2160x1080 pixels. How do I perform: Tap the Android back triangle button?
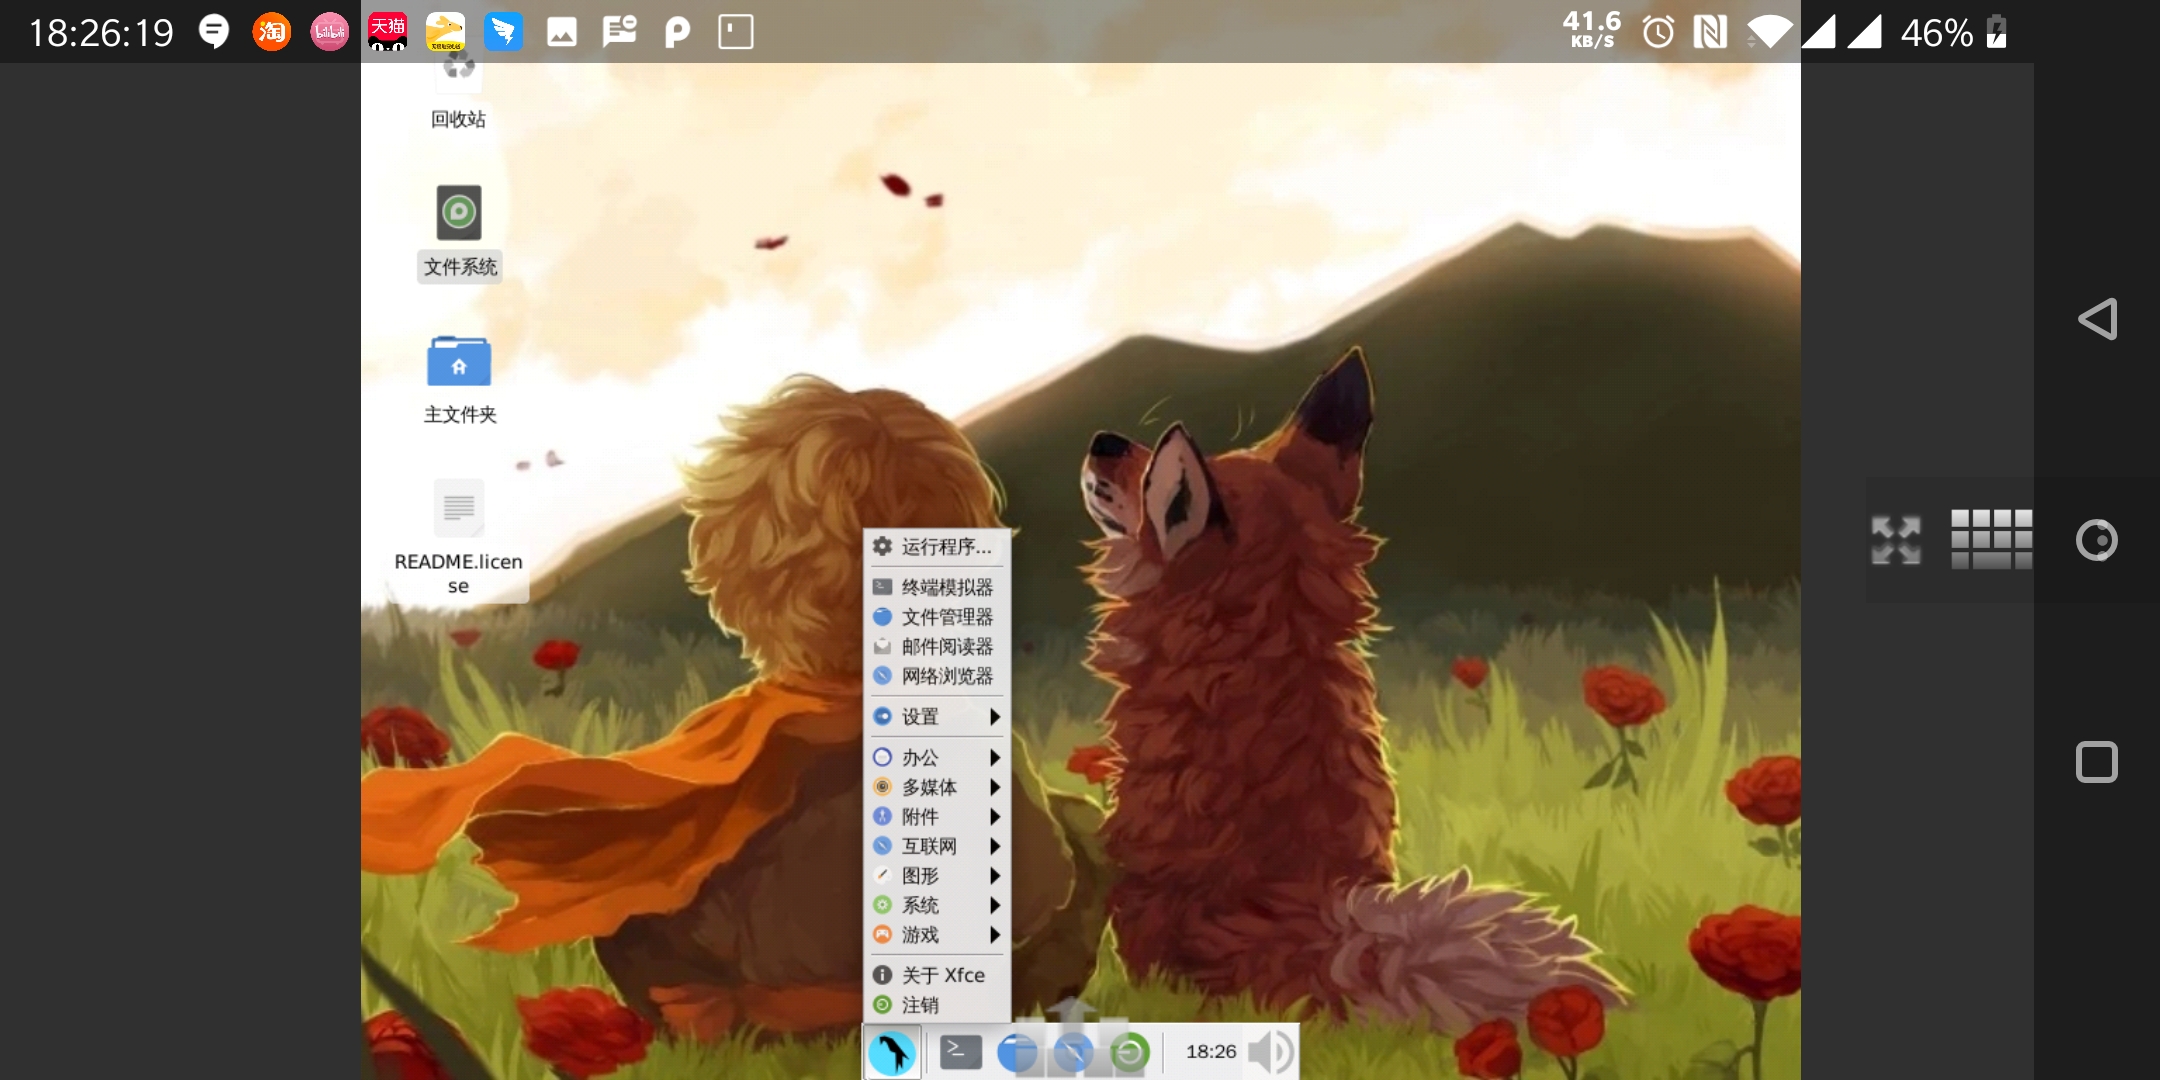(2097, 319)
